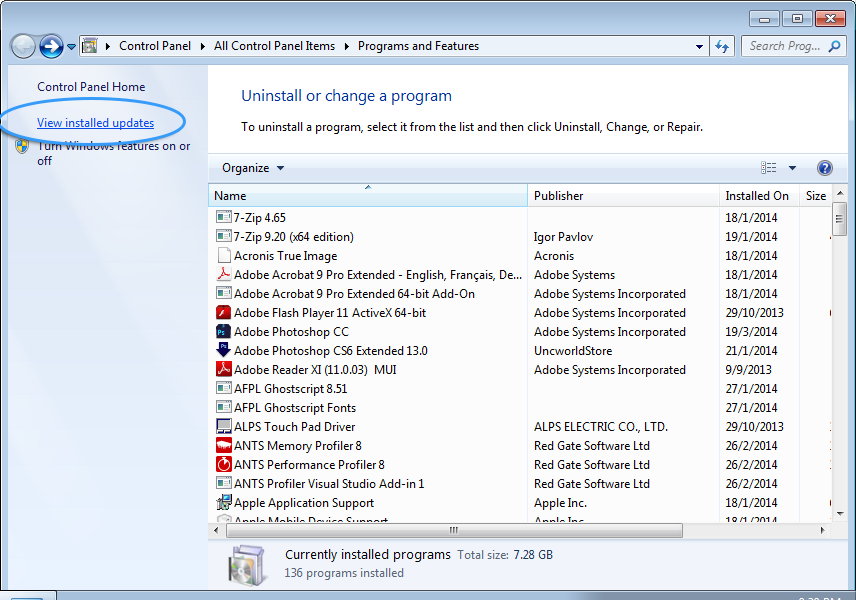The image size is (856, 600).
Task: Click the horizontal scrollbar left arrow
Action: pyautogui.click(x=216, y=530)
